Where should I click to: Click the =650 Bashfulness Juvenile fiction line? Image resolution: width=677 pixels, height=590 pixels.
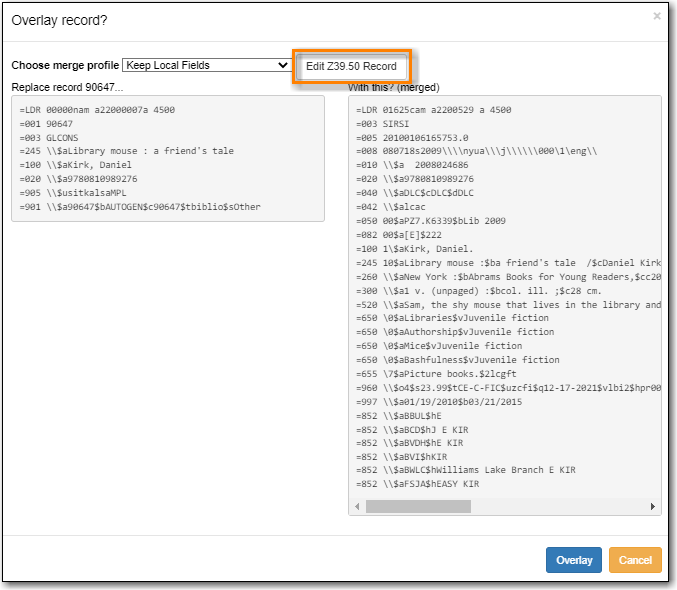pos(457,360)
